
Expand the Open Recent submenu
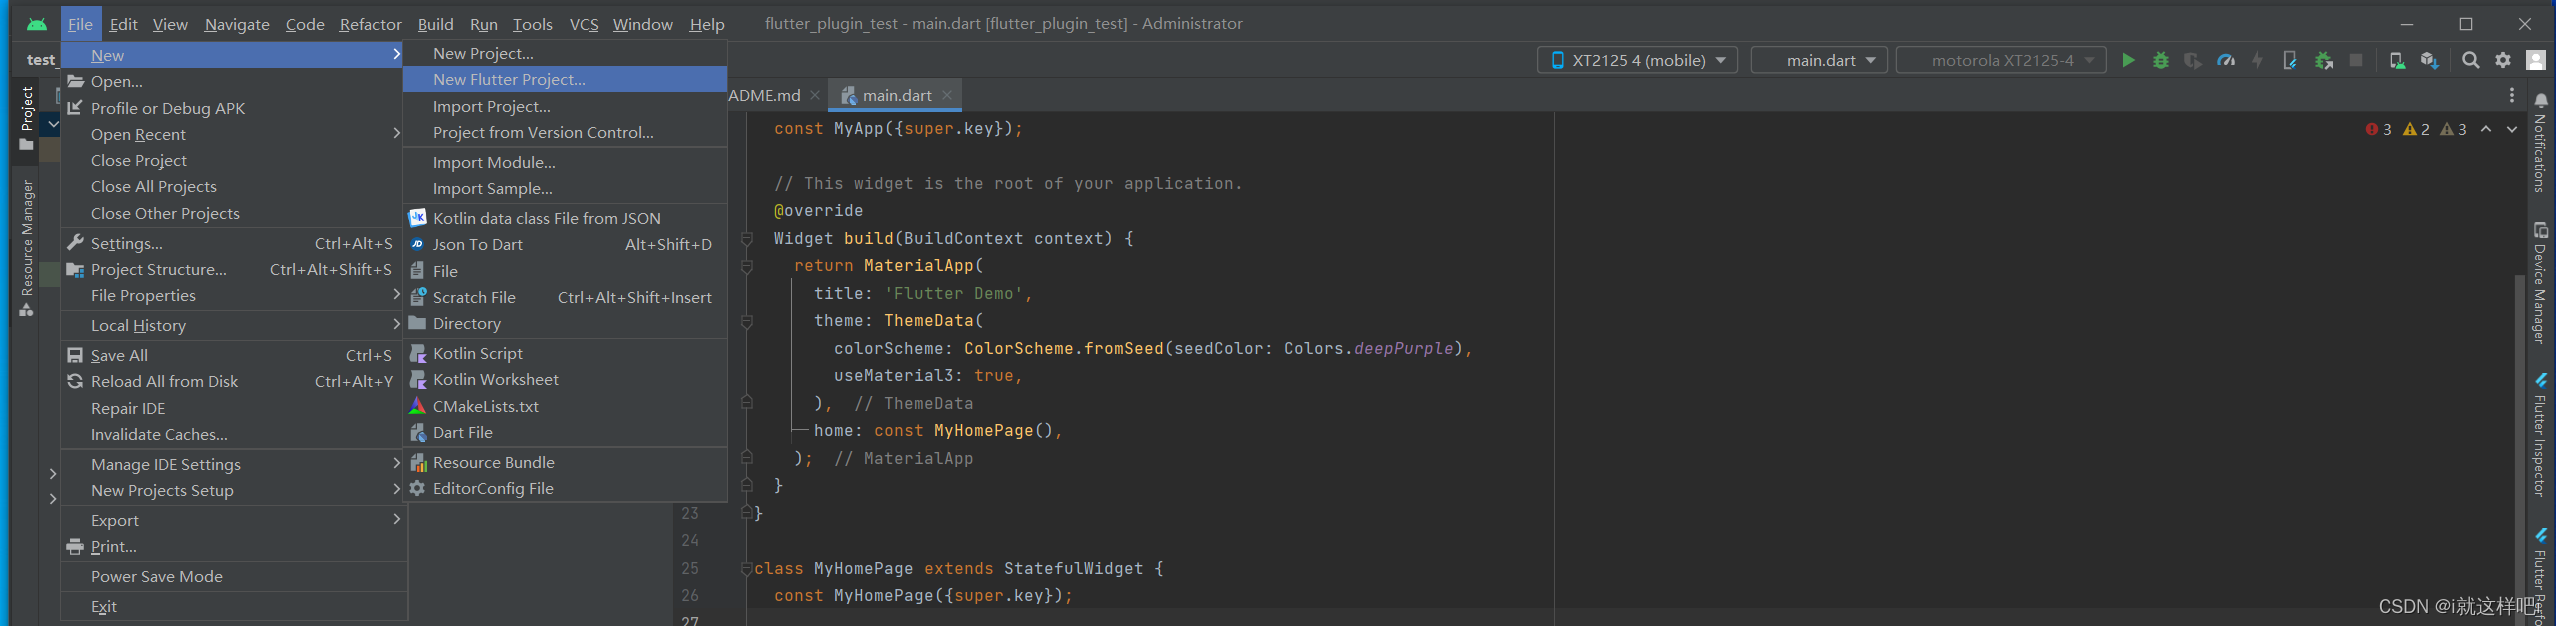pyautogui.click(x=234, y=134)
